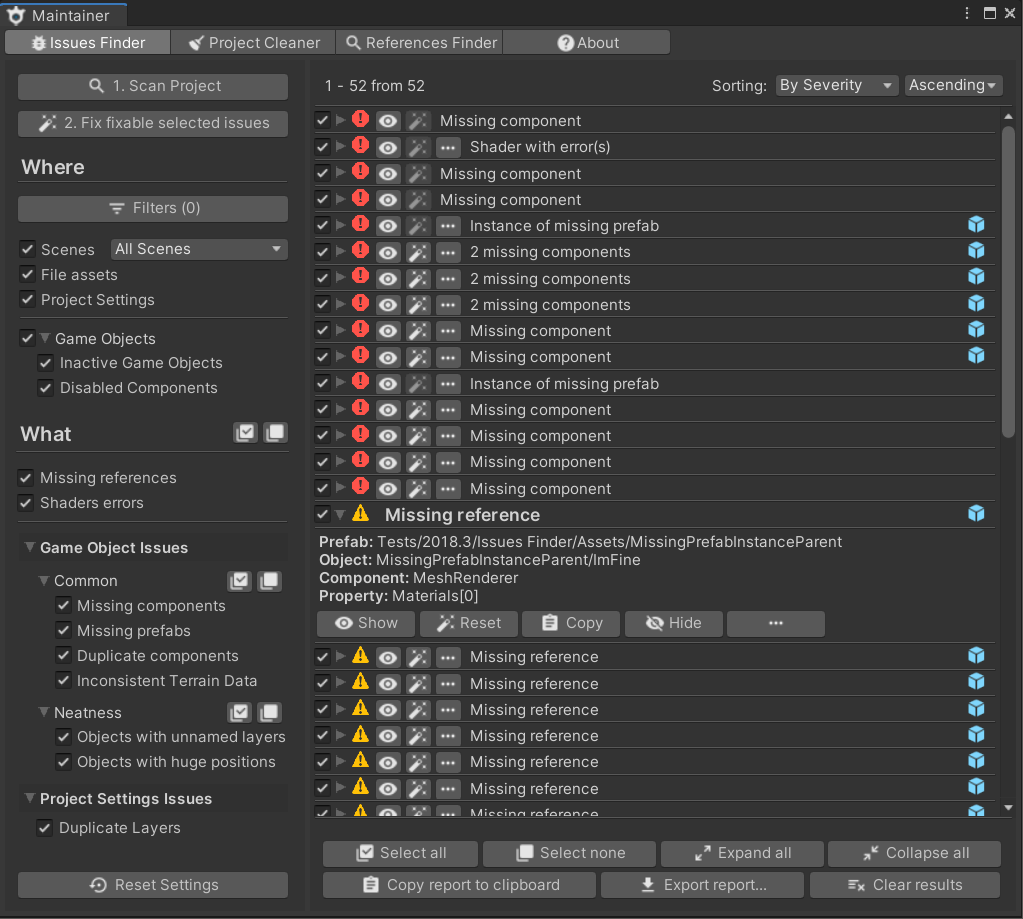Collapse the Game Objects foldout
Image resolution: width=1023 pixels, height=919 pixels.
click(x=45, y=339)
